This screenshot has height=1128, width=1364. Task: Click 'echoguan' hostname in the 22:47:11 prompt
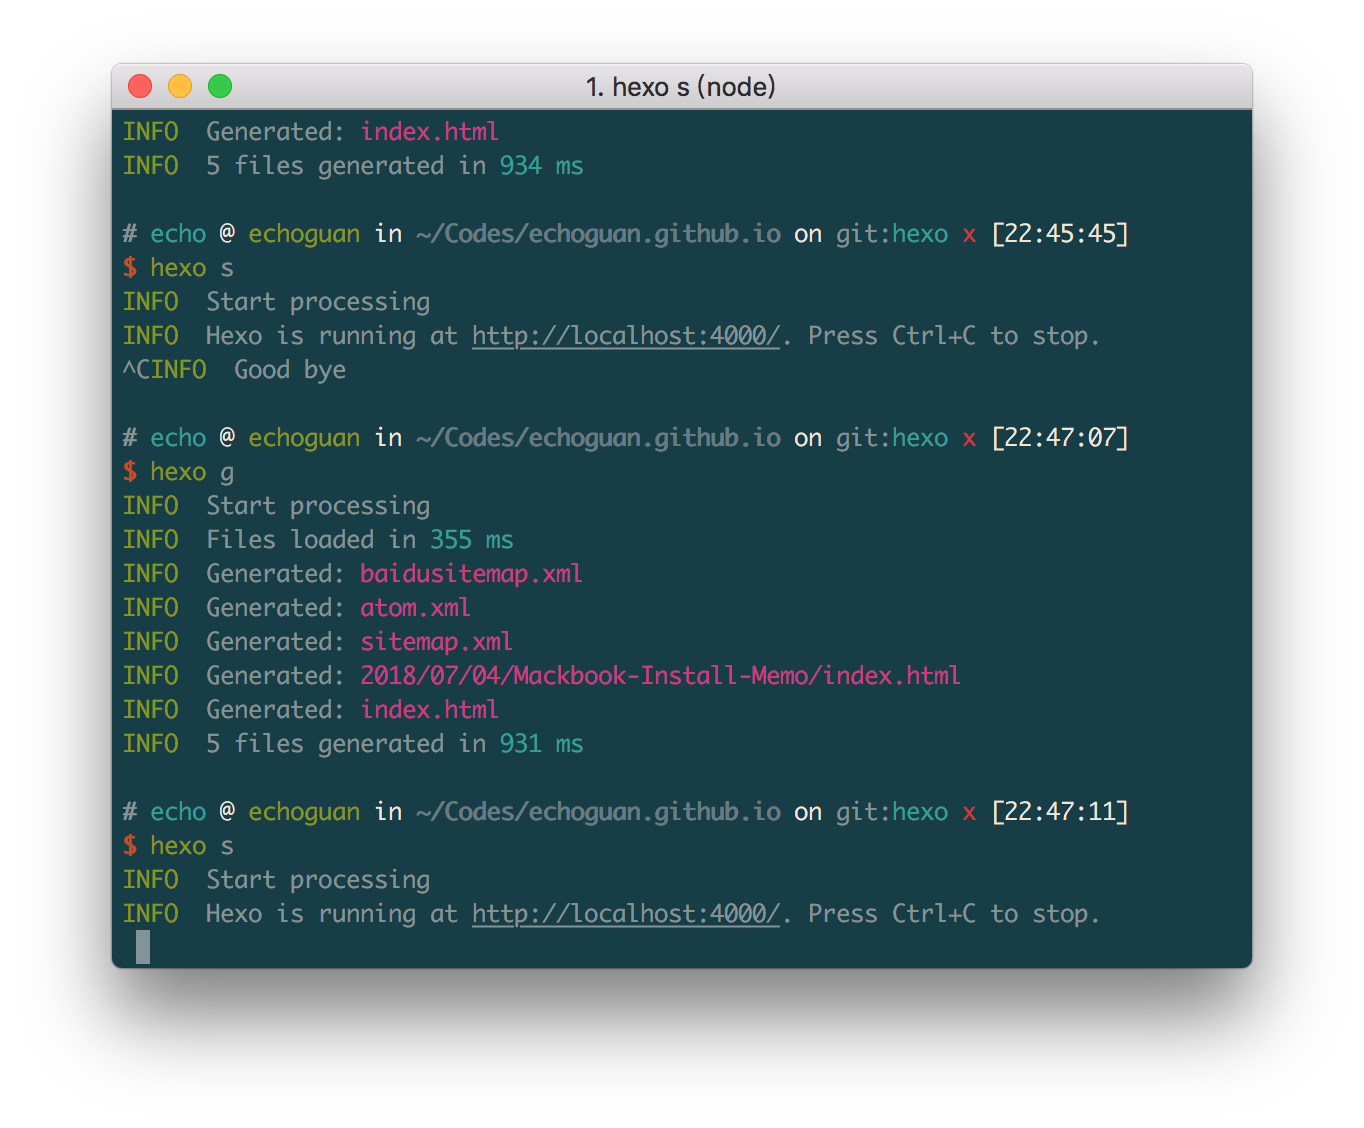(x=304, y=812)
